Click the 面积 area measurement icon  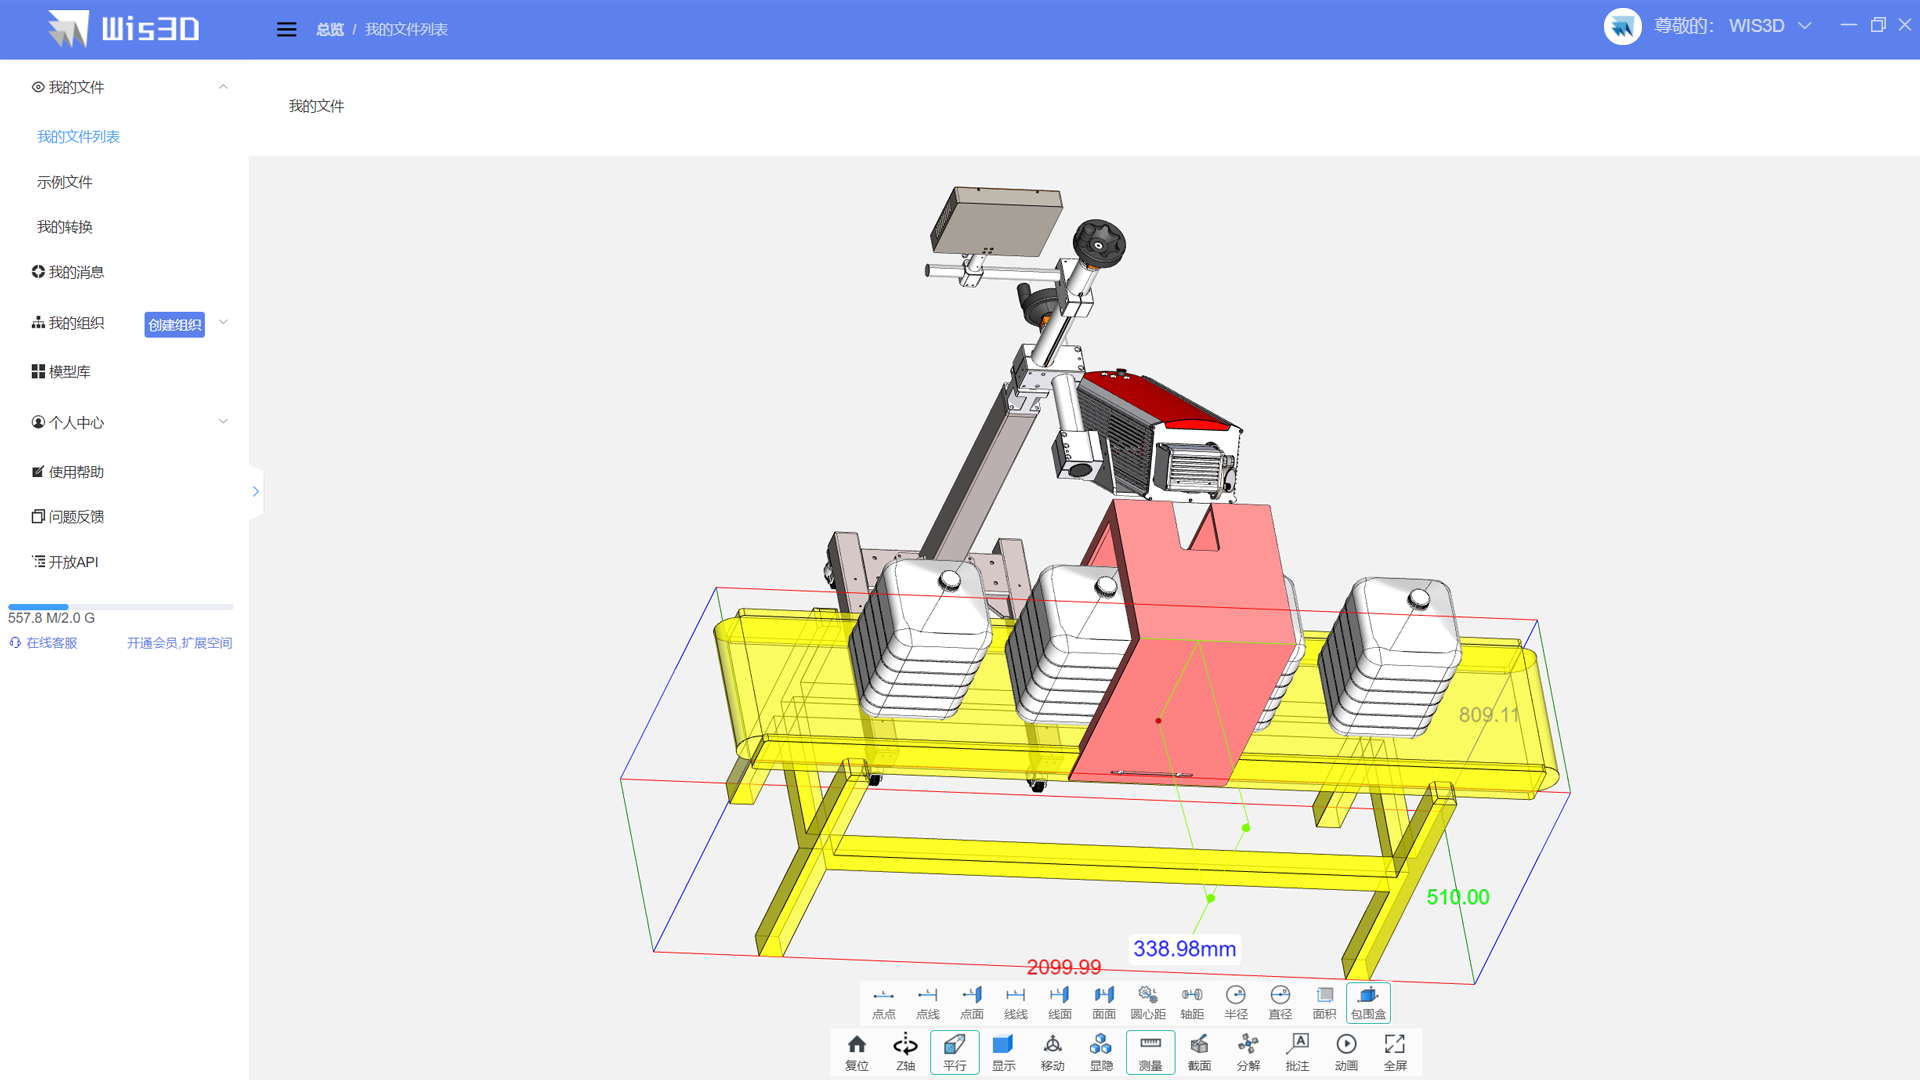coord(1324,1002)
